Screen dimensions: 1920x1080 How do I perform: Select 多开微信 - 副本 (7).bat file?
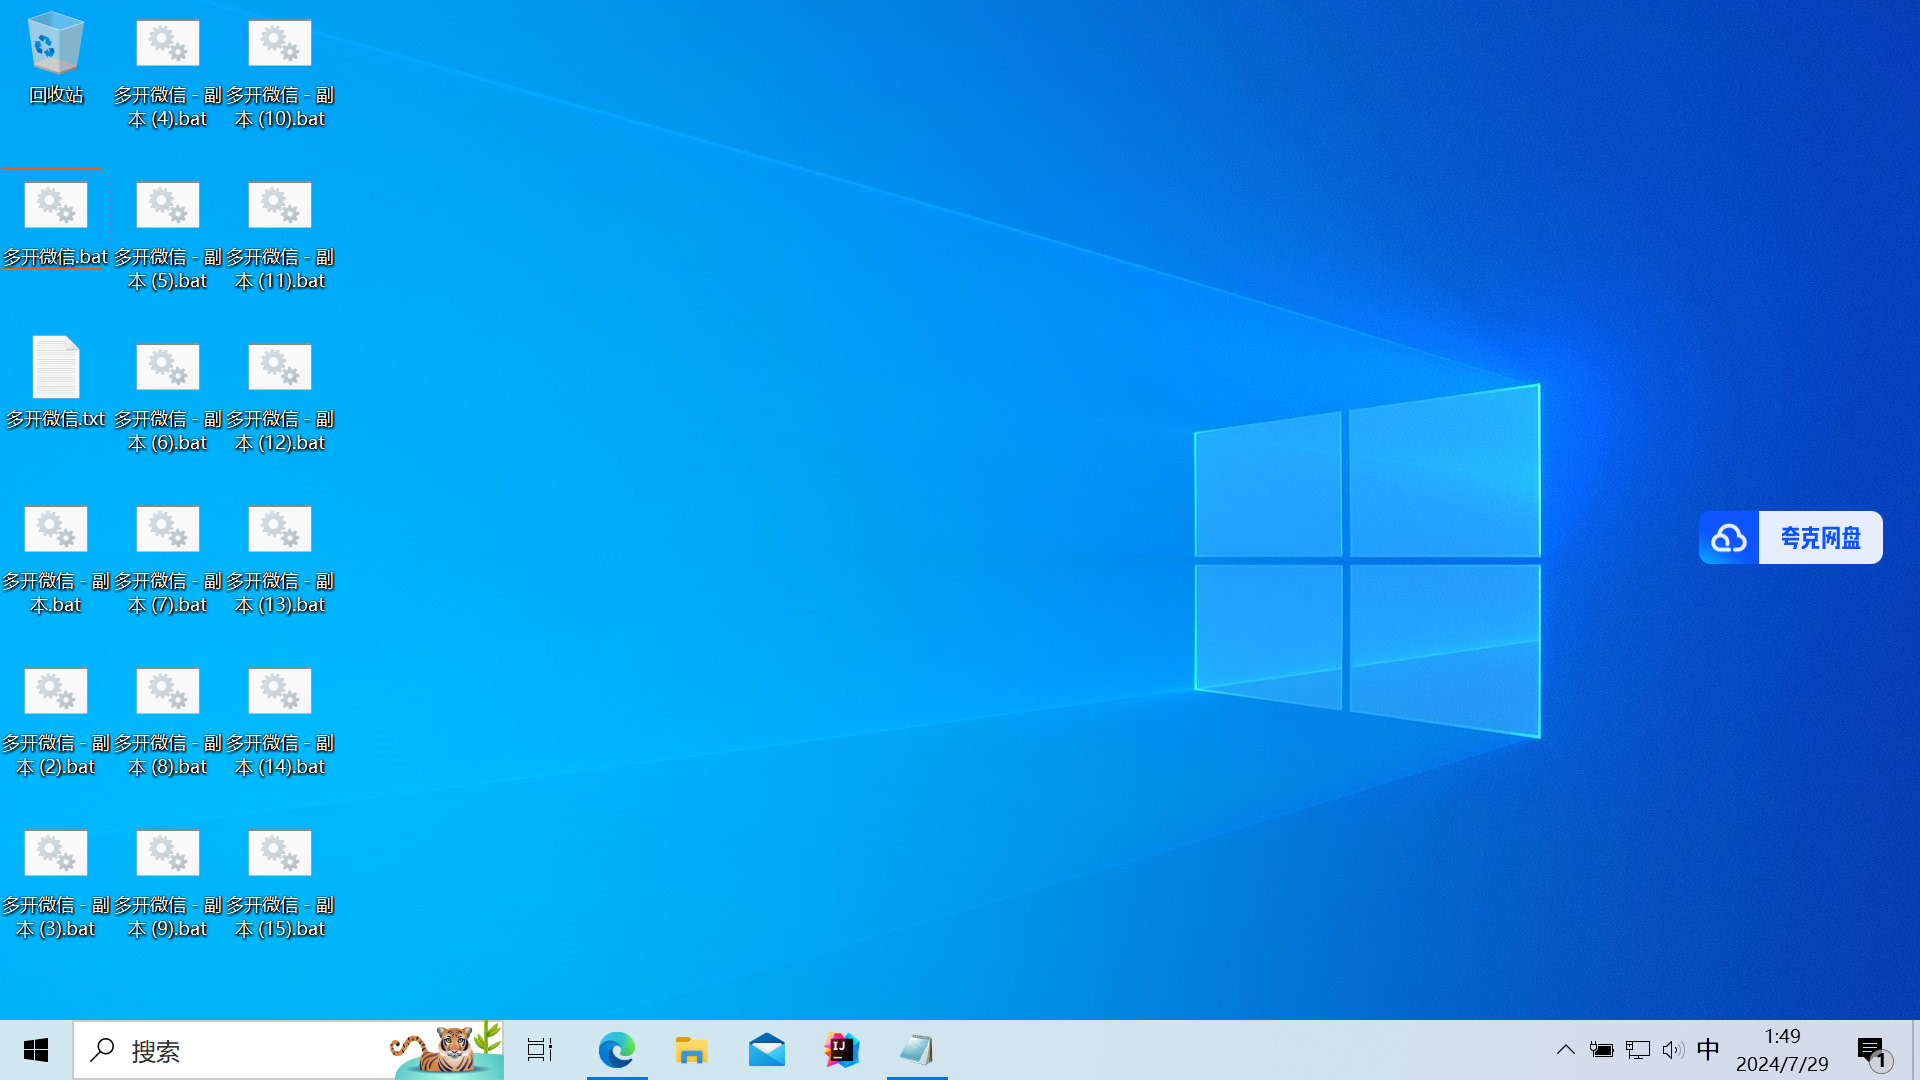168,560
